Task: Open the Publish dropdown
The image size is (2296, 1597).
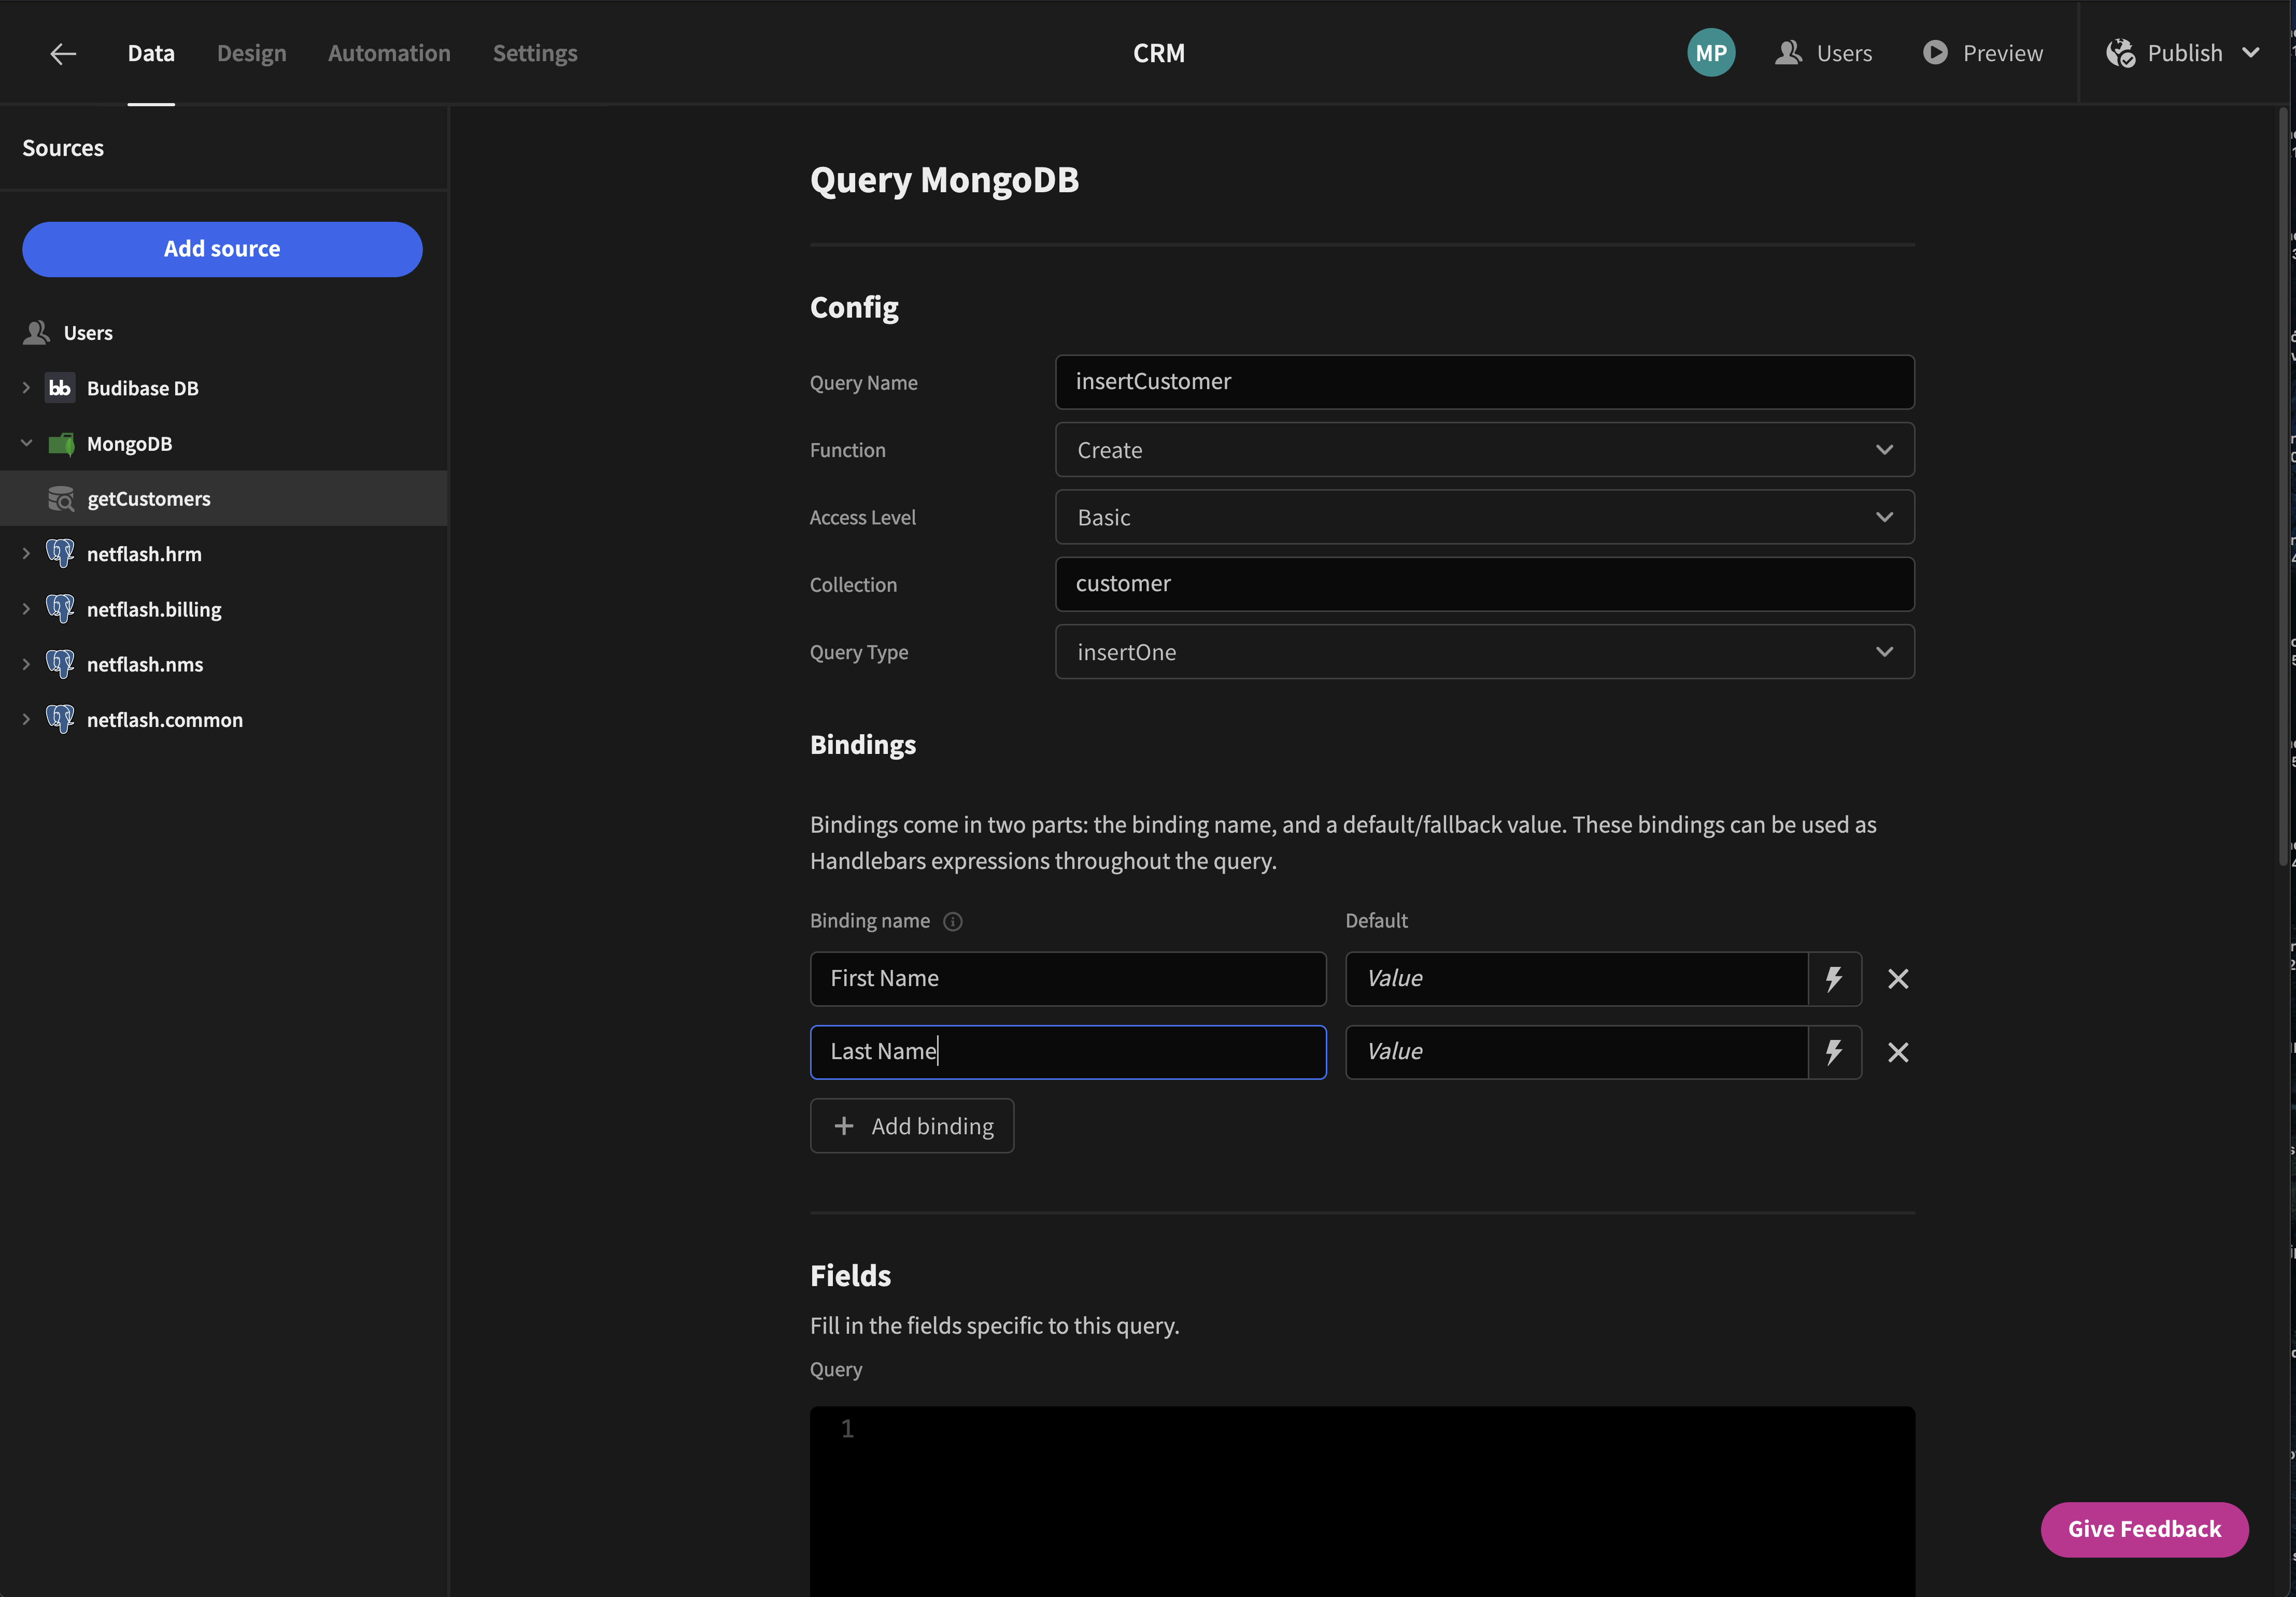Action: pos(2184,53)
